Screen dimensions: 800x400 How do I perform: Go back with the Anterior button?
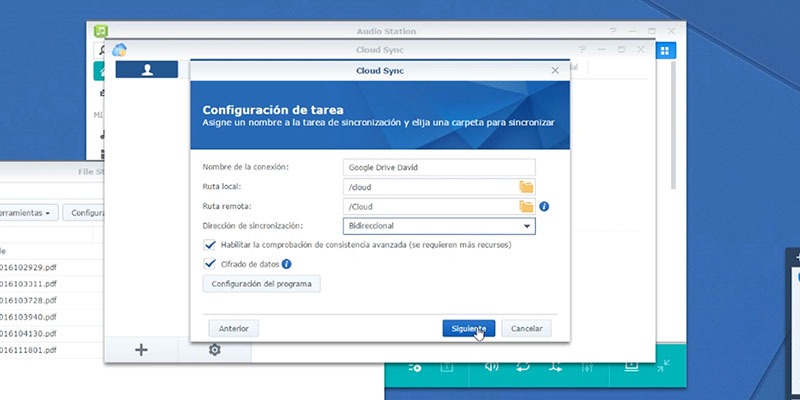tap(234, 329)
